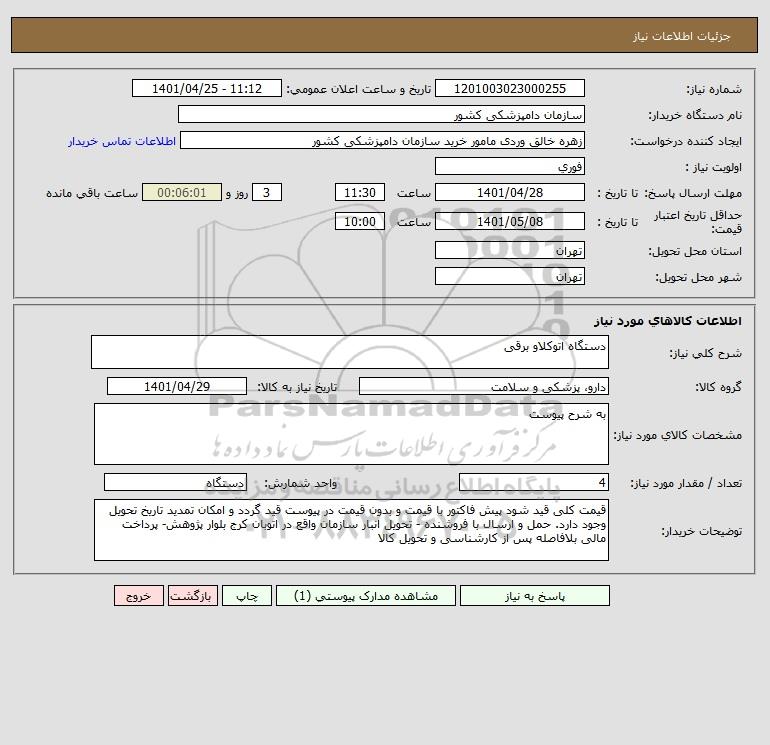The height and width of the screenshot is (745, 770).
Task: Click delivery province field تهران
Action: 510,250
